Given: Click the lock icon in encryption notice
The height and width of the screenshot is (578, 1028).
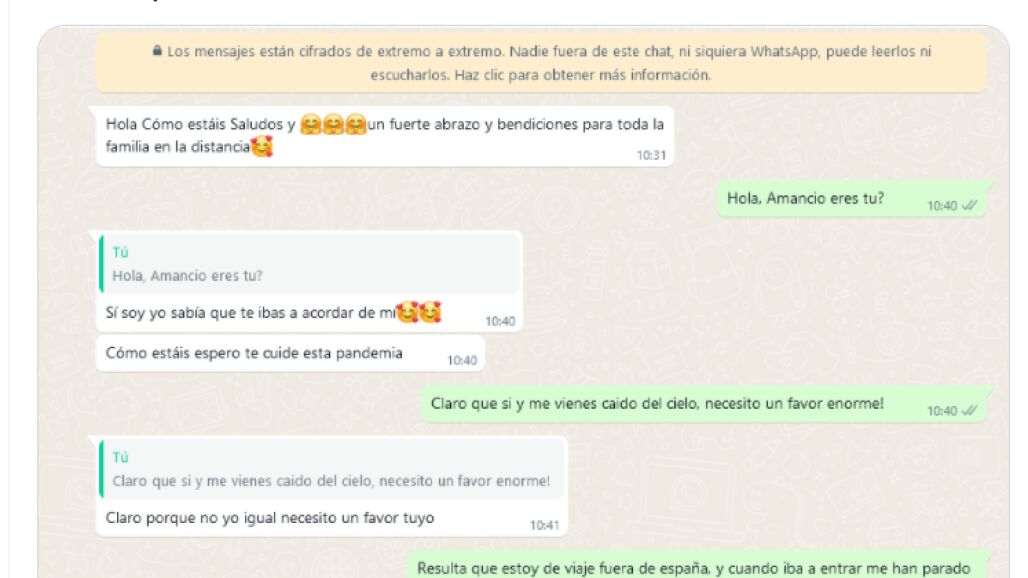Looking at the screenshot, I should click(x=157, y=50).
